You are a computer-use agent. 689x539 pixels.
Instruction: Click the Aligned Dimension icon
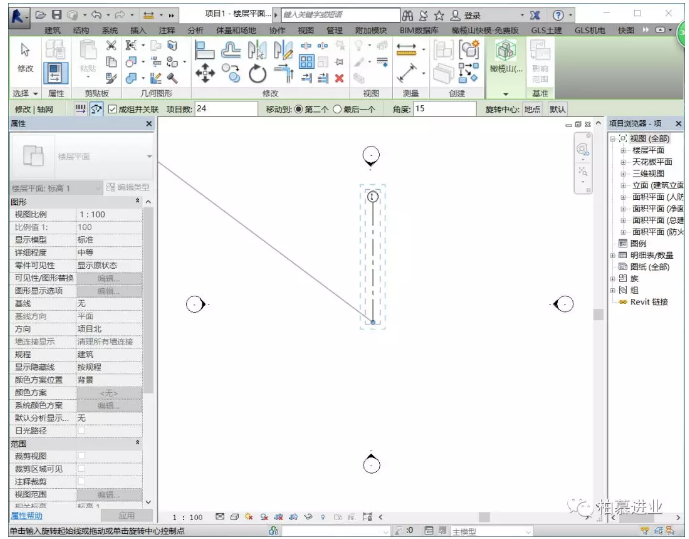407,73
